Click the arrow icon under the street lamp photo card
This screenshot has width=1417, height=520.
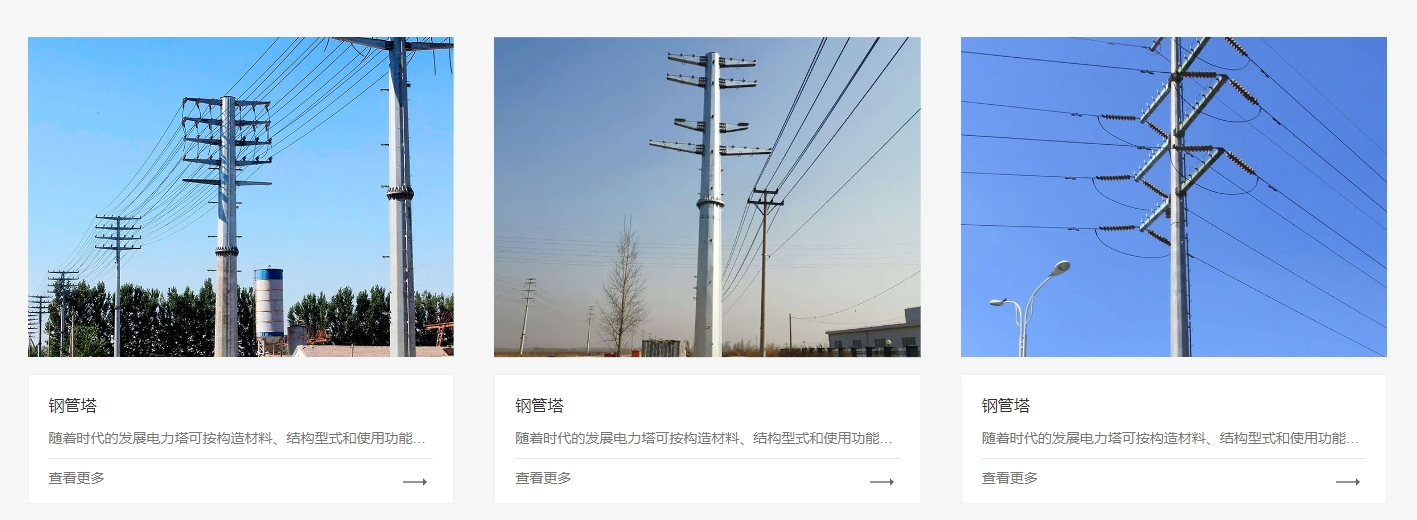point(1348,482)
